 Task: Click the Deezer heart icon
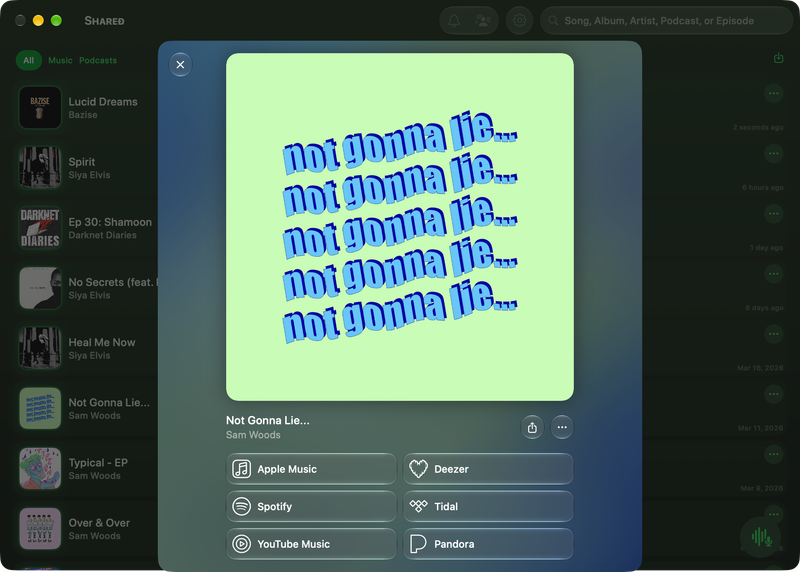[x=418, y=469]
